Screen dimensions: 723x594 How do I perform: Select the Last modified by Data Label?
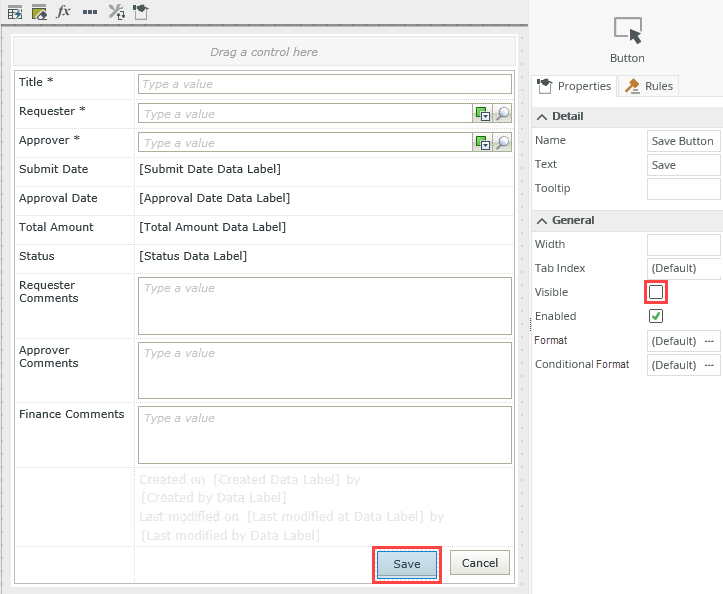(230, 535)
